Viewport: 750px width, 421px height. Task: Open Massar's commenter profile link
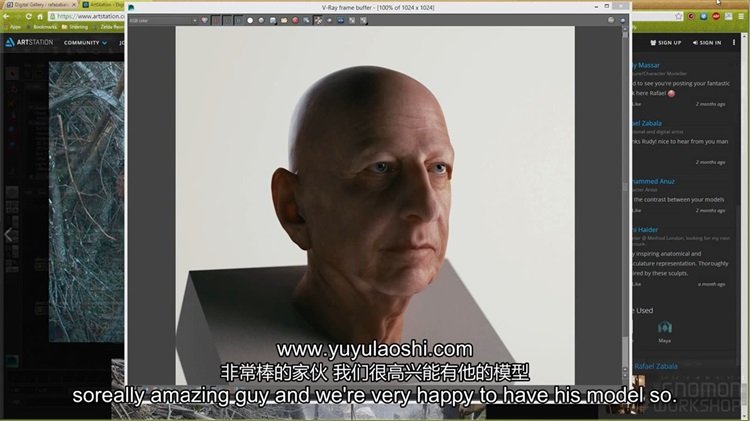pos(646,65)
